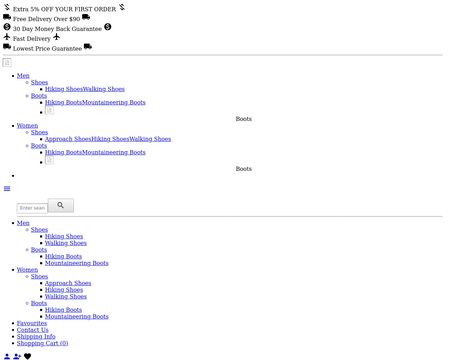Image resolution: width=450 pixels, height=360 pixels.
Task: Open the Shipping Info link
Action: (36, 336)
